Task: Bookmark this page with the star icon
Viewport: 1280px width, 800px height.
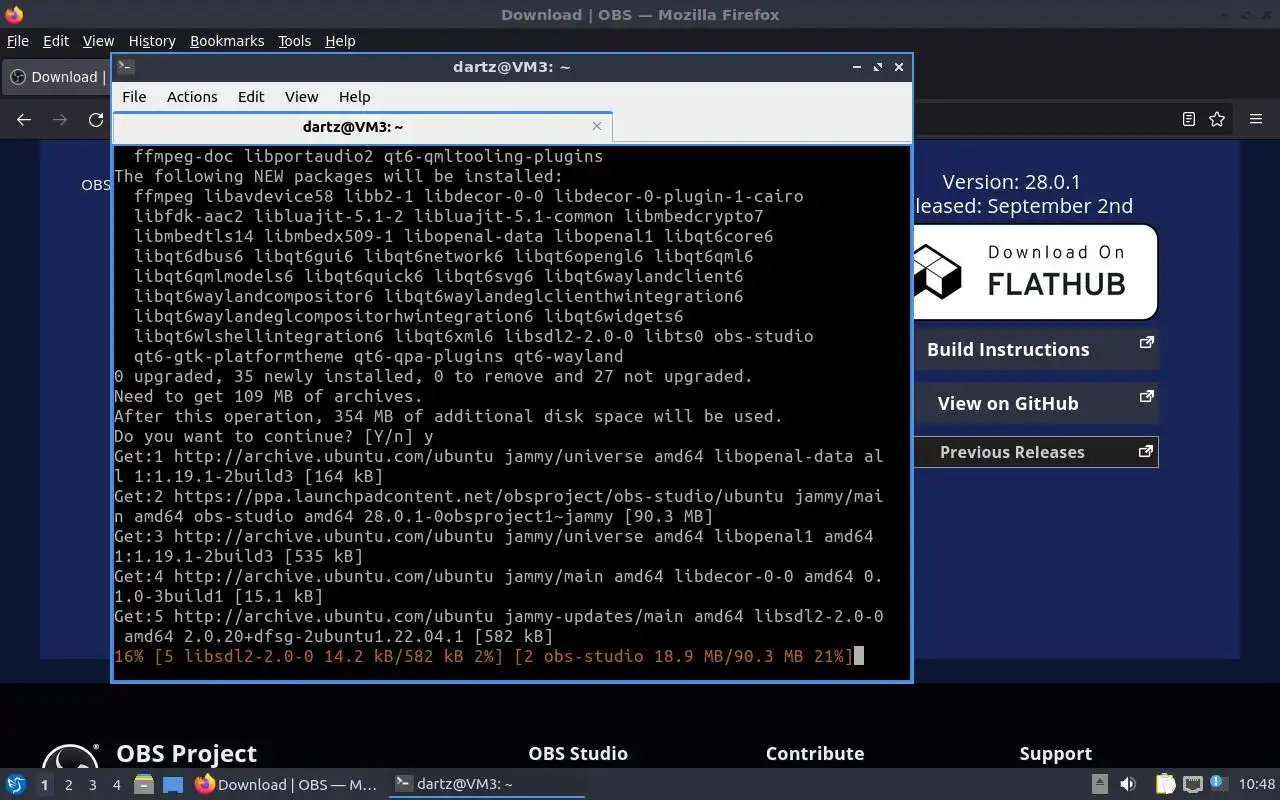Action: point(1217,119)
